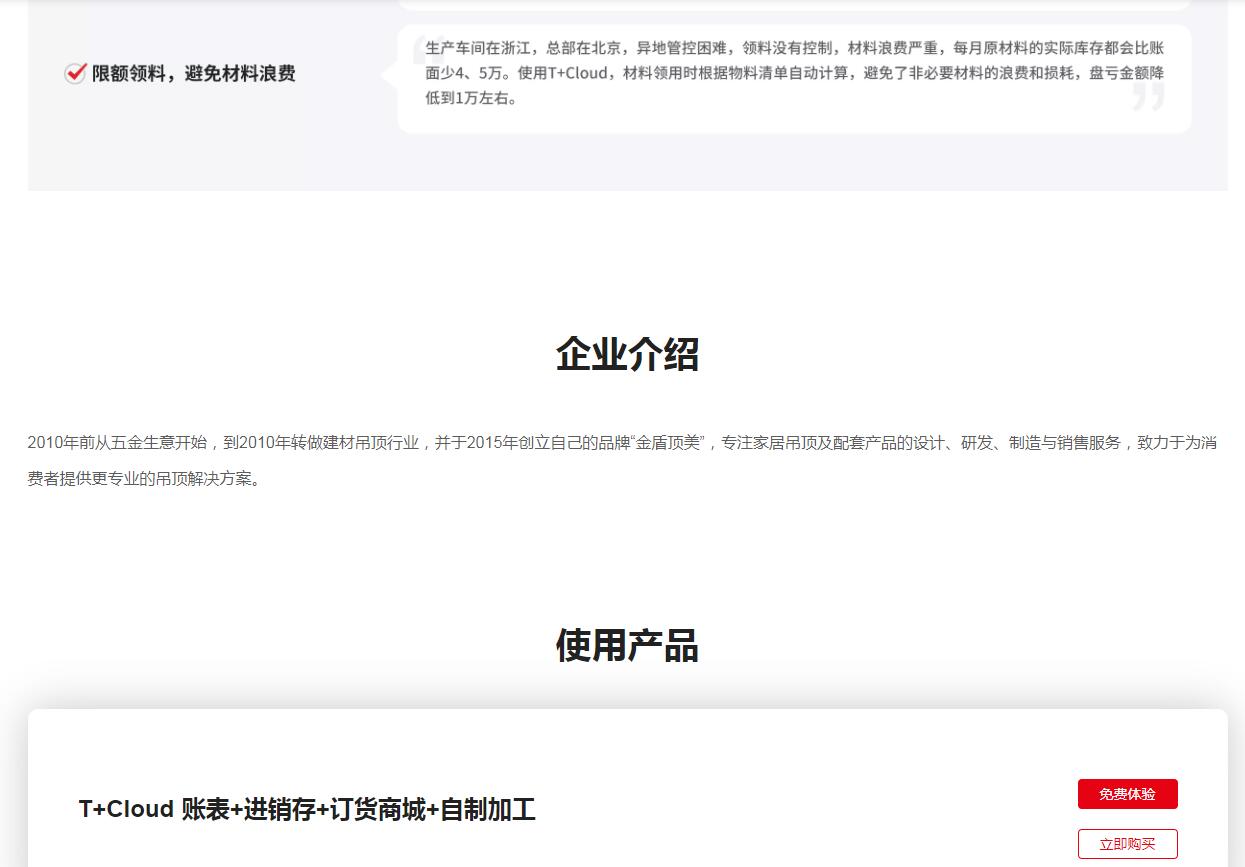Screen dimensions: 1245x867
Task: Click the text line 费者提供更专业的吊顶解决方案
Action: (x=146, y=478)
